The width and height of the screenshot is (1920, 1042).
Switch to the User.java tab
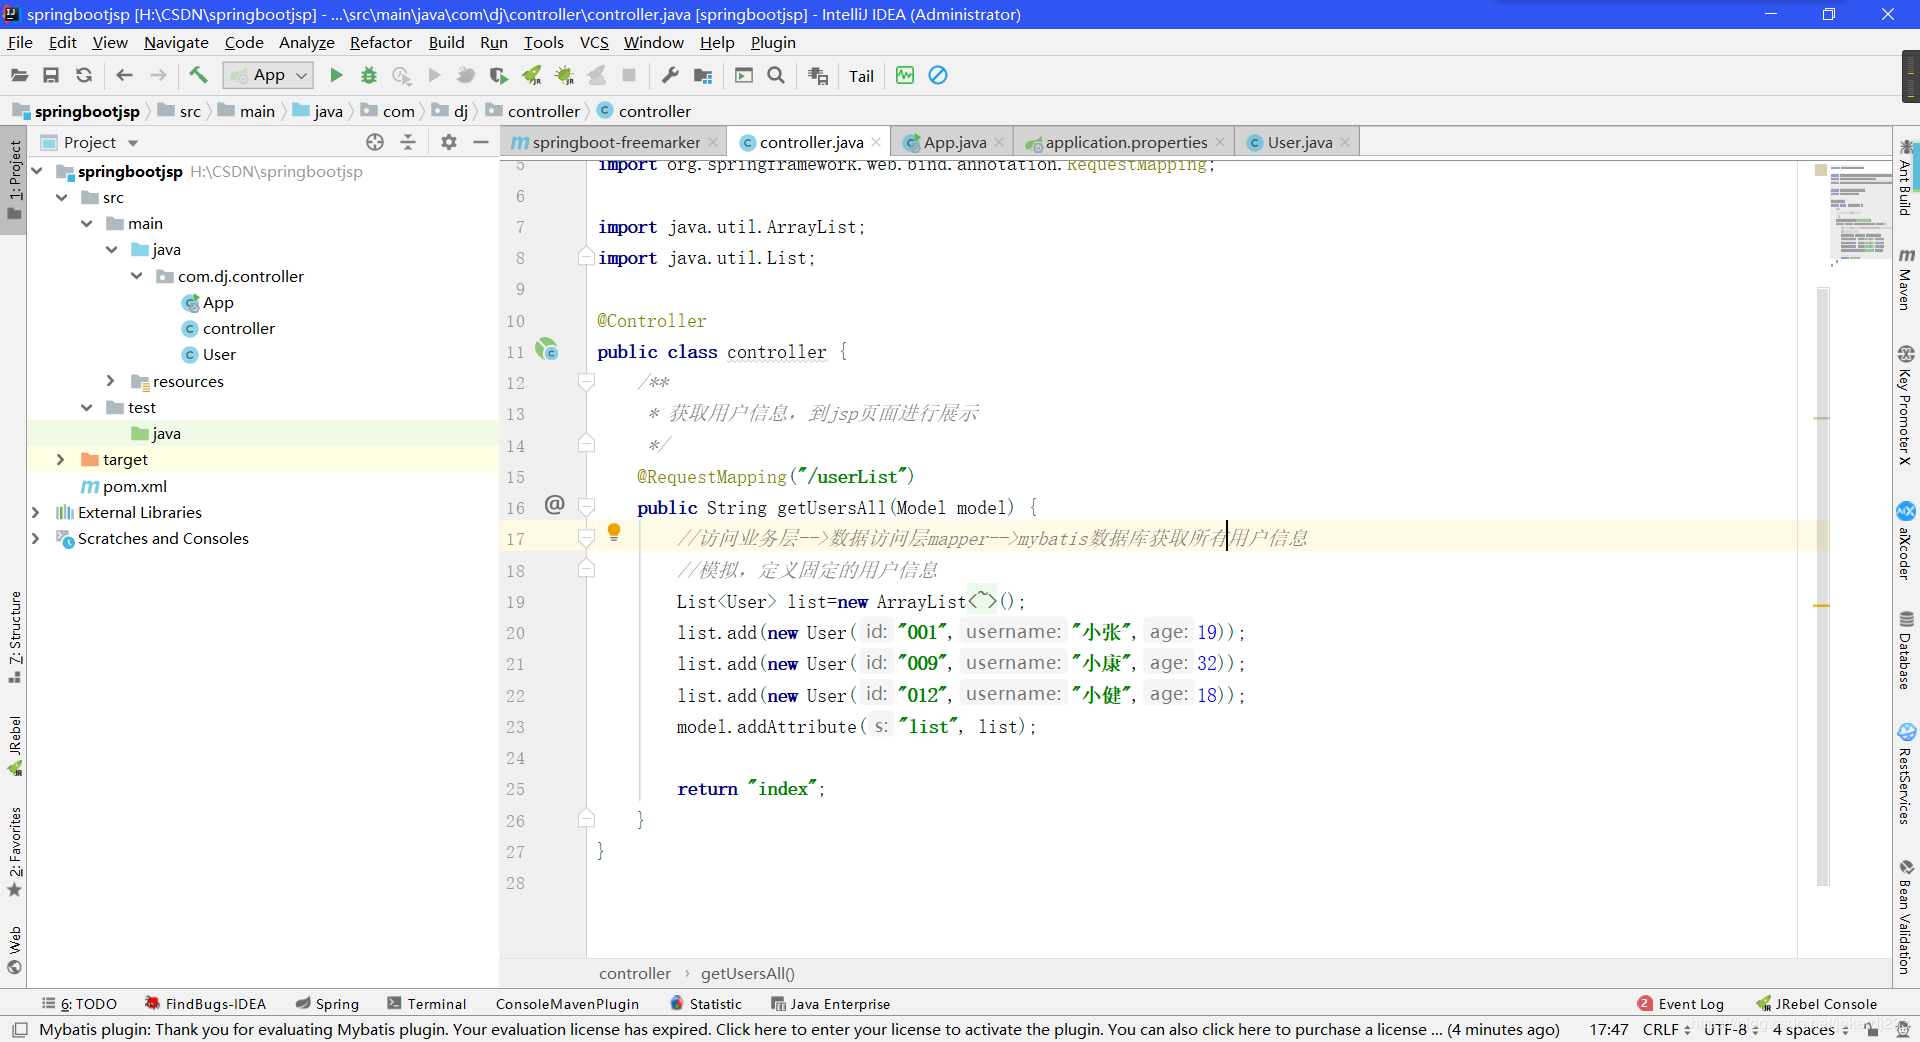(1299, 142)
